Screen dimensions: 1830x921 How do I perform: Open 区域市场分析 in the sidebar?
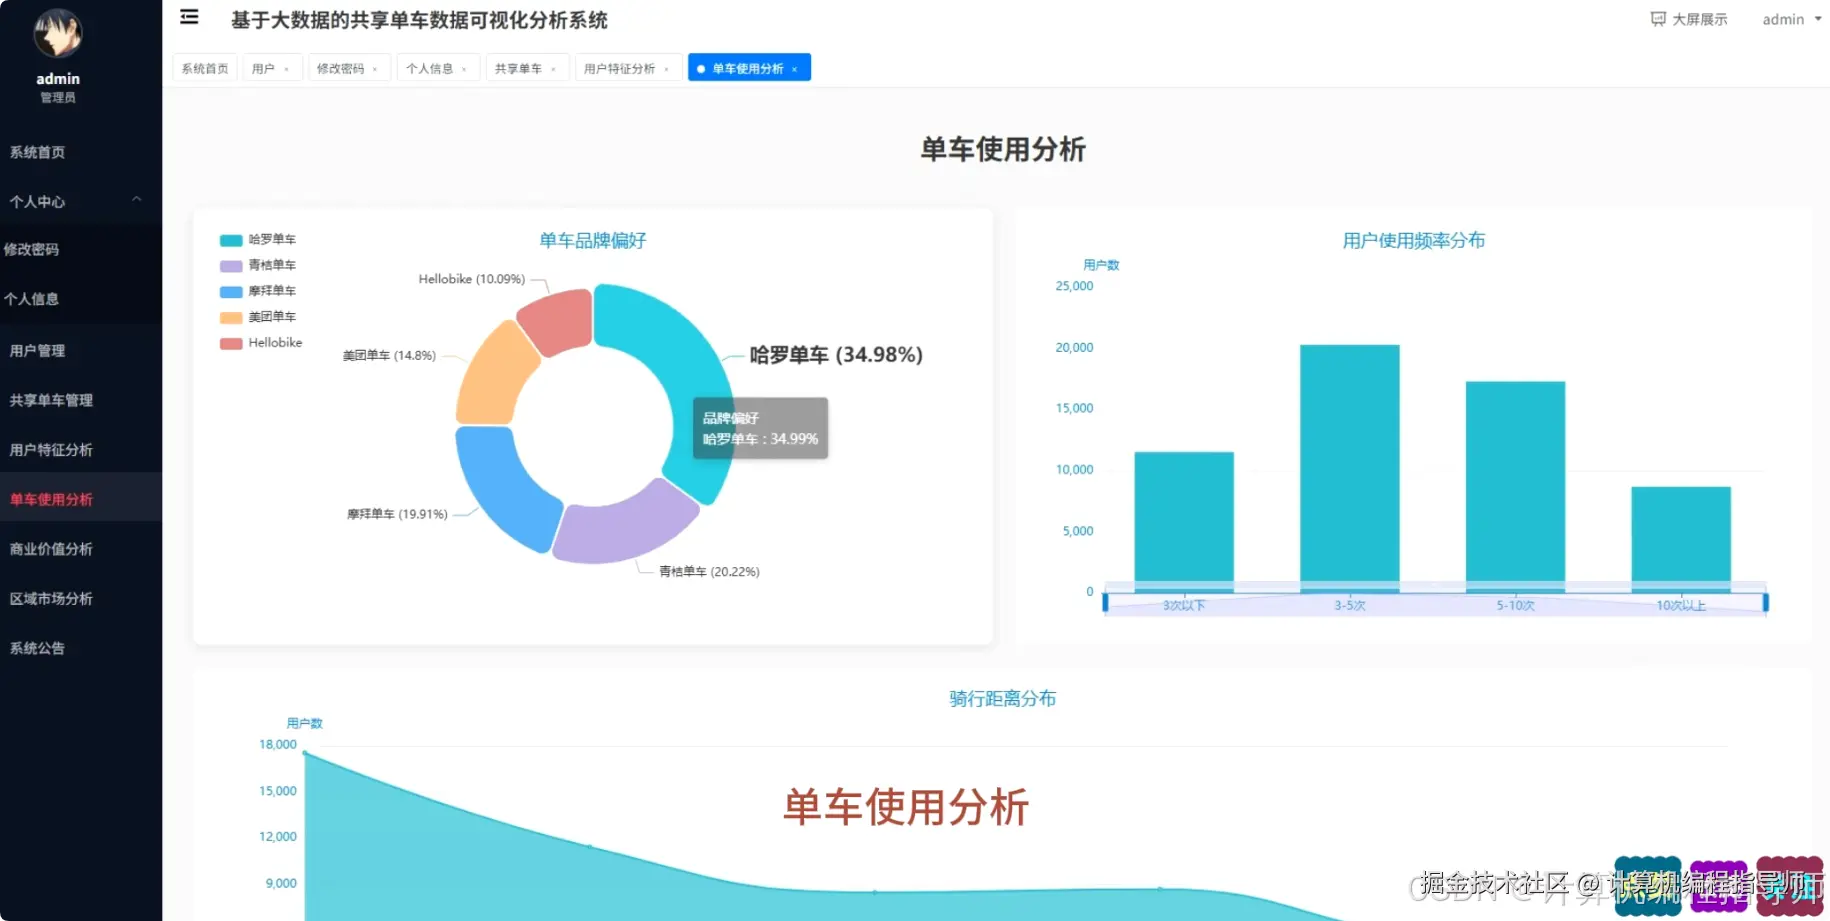coord(81,598)
